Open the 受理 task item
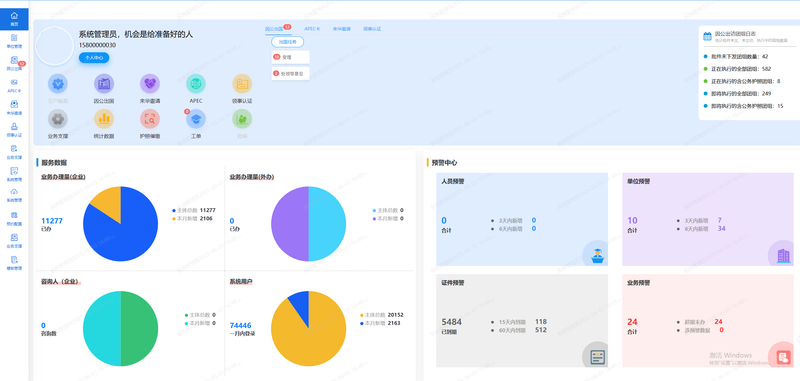 290,57
